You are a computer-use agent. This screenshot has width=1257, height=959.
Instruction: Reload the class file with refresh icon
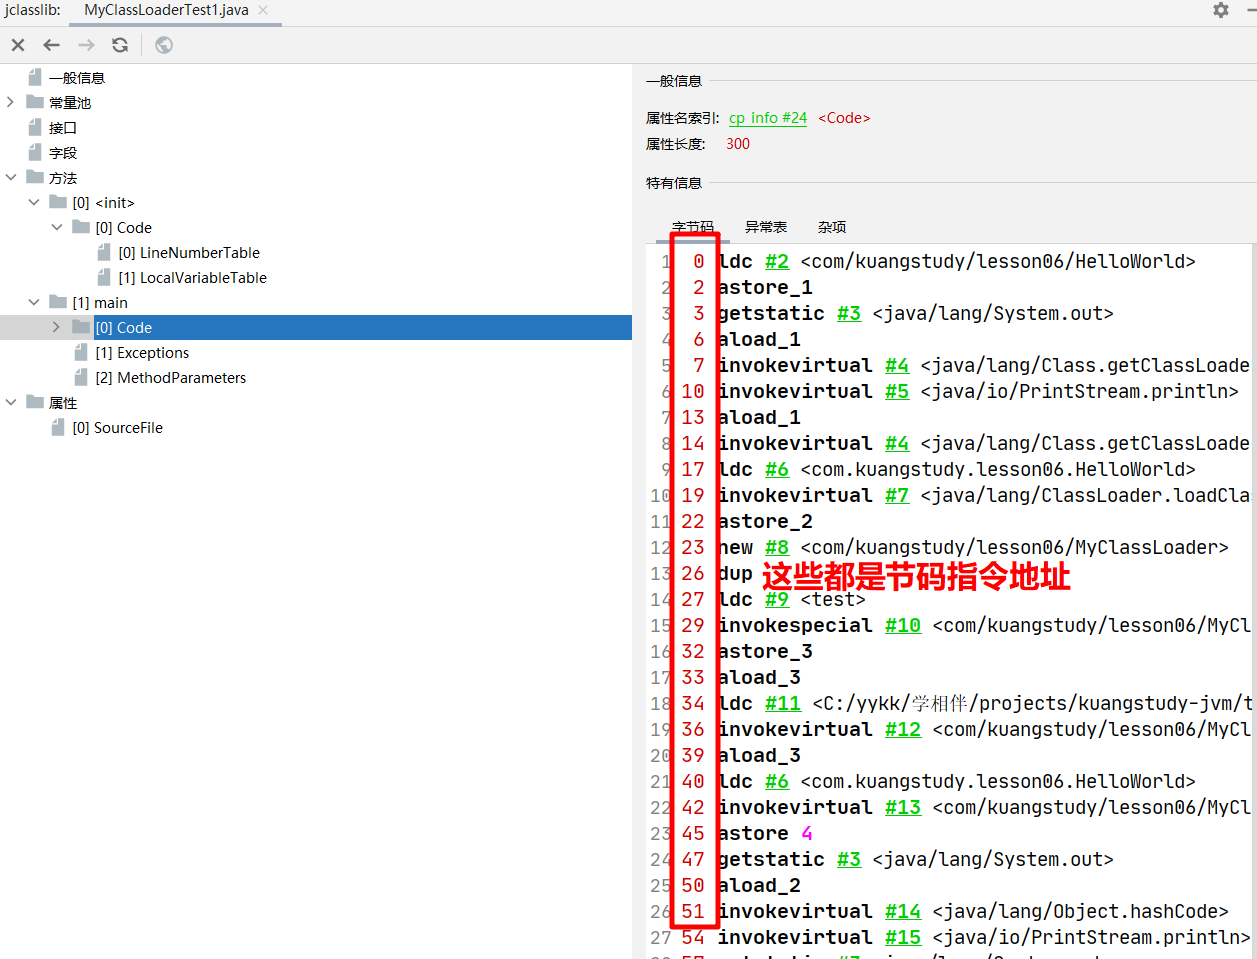[120, 45]
